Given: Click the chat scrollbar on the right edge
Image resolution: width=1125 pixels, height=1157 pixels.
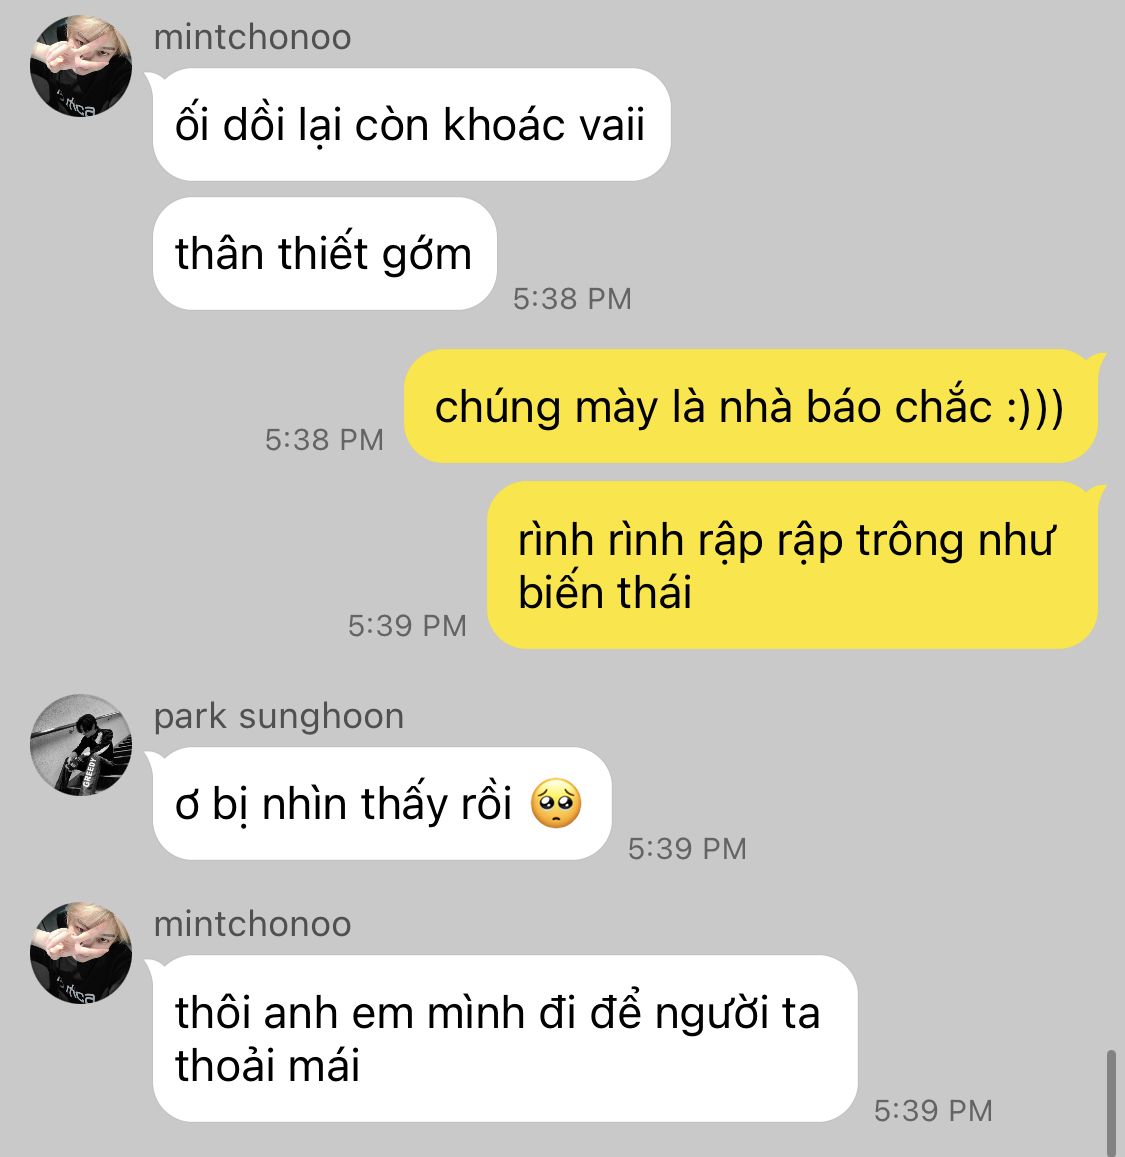Looking at the screenshot, I should tap(1112, 1102).
